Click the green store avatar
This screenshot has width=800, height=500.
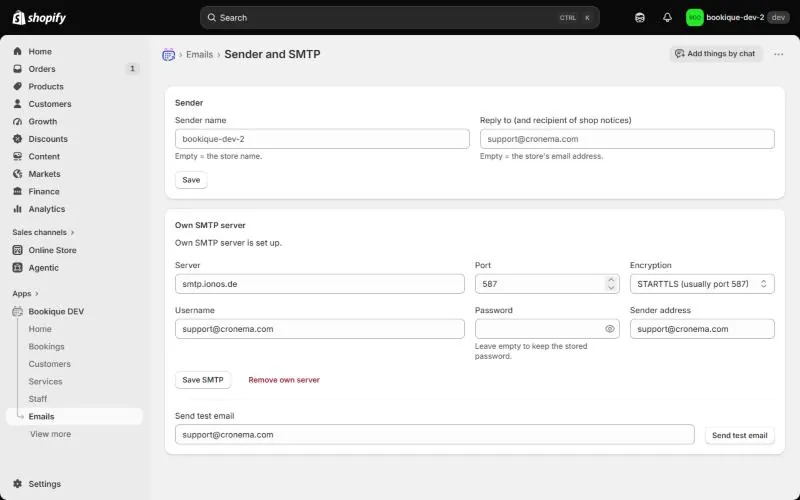(x=694, y=17)
